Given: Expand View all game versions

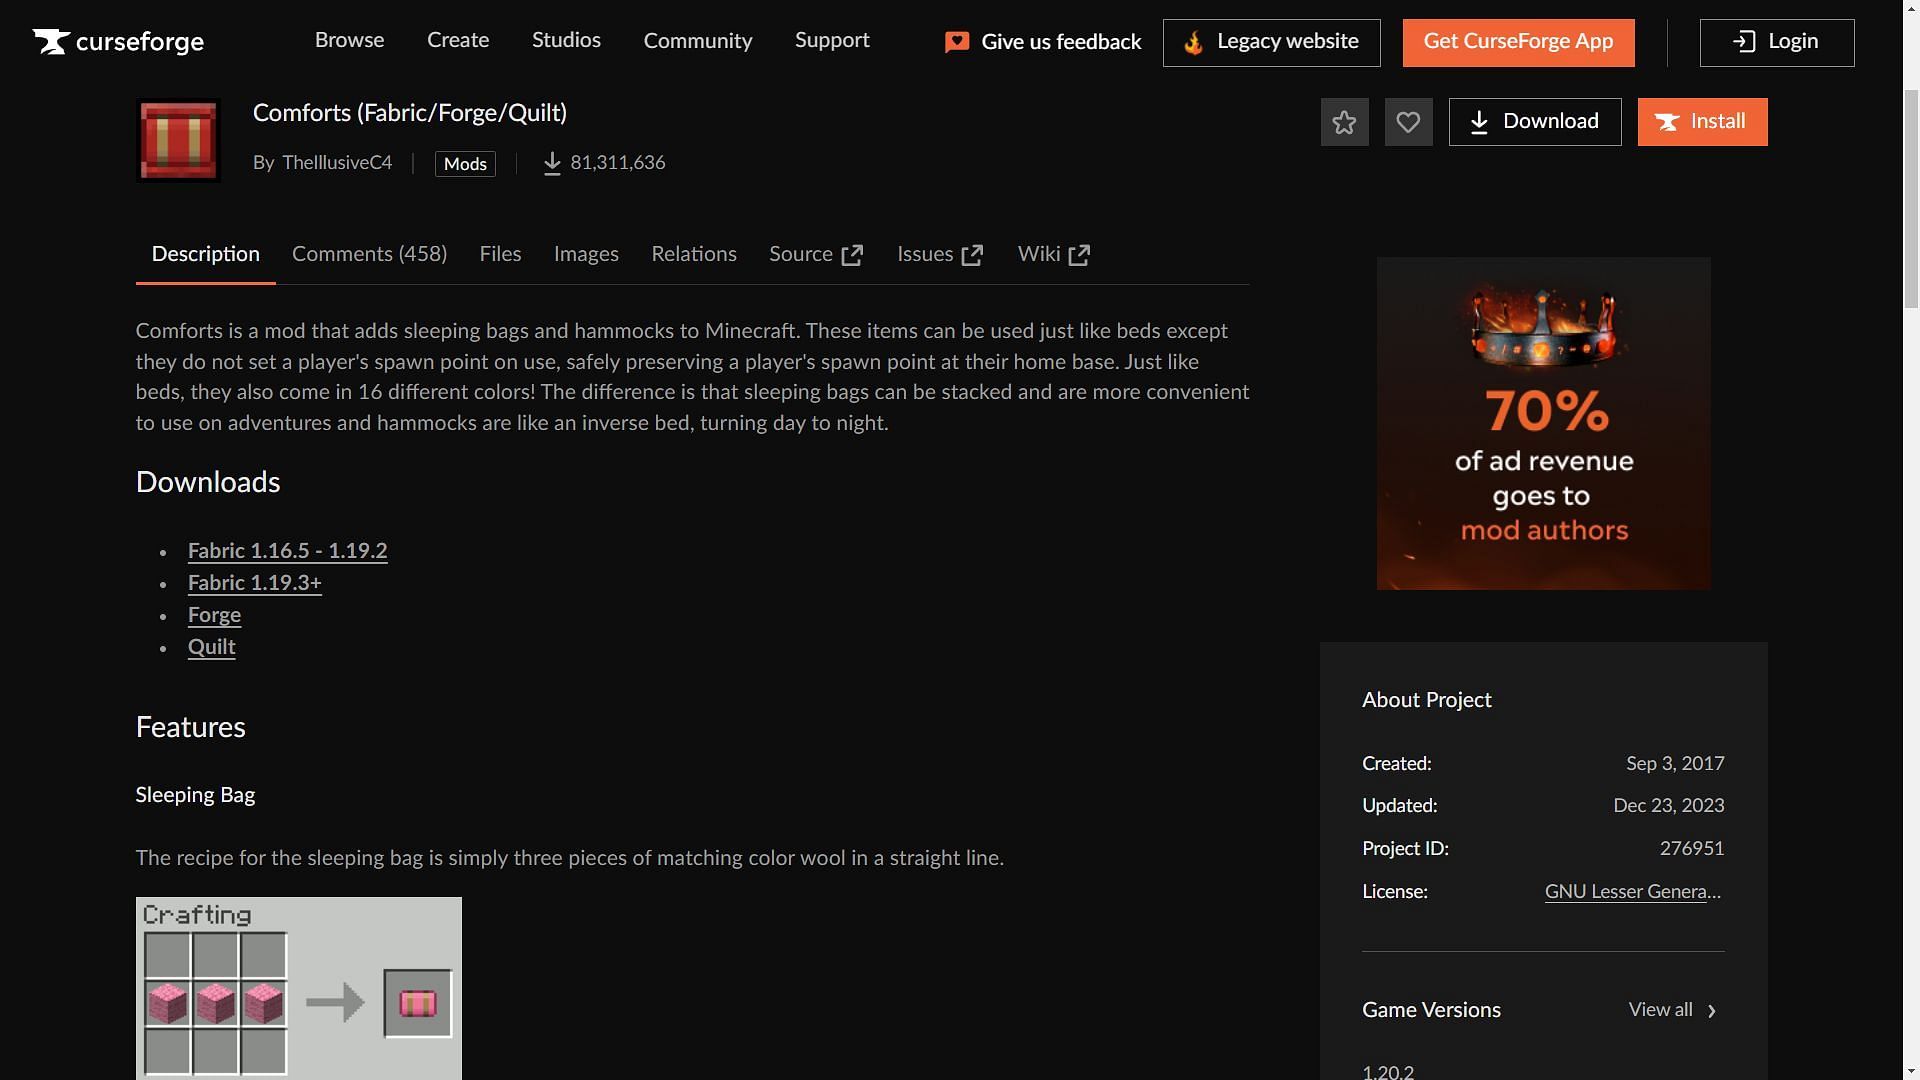Looking at the screenshot, I should click(x=1672, y=1010).
